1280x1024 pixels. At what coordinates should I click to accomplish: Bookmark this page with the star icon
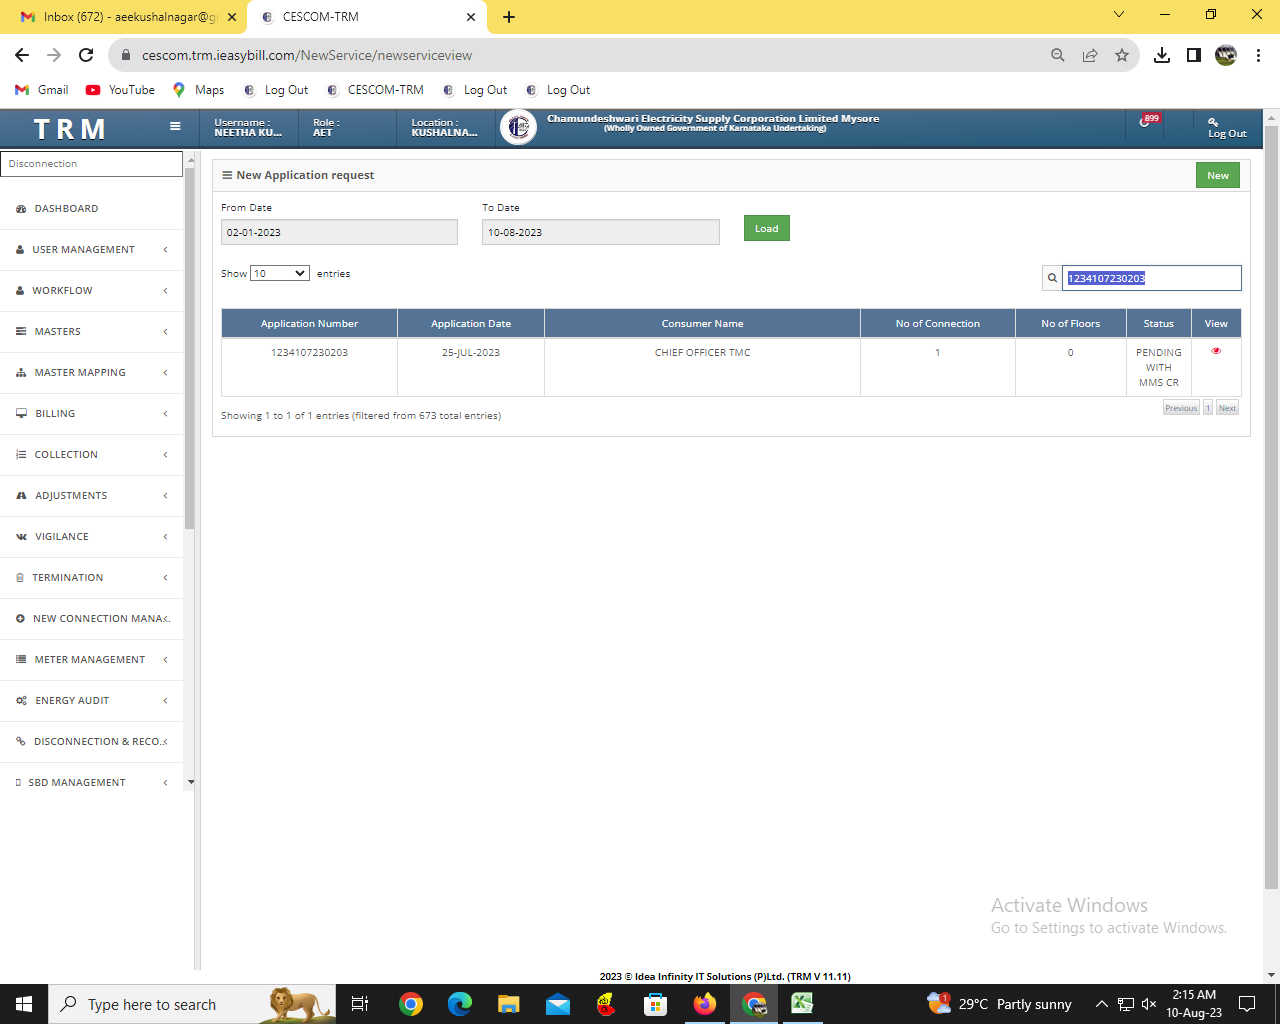[x=1122, y=55]
